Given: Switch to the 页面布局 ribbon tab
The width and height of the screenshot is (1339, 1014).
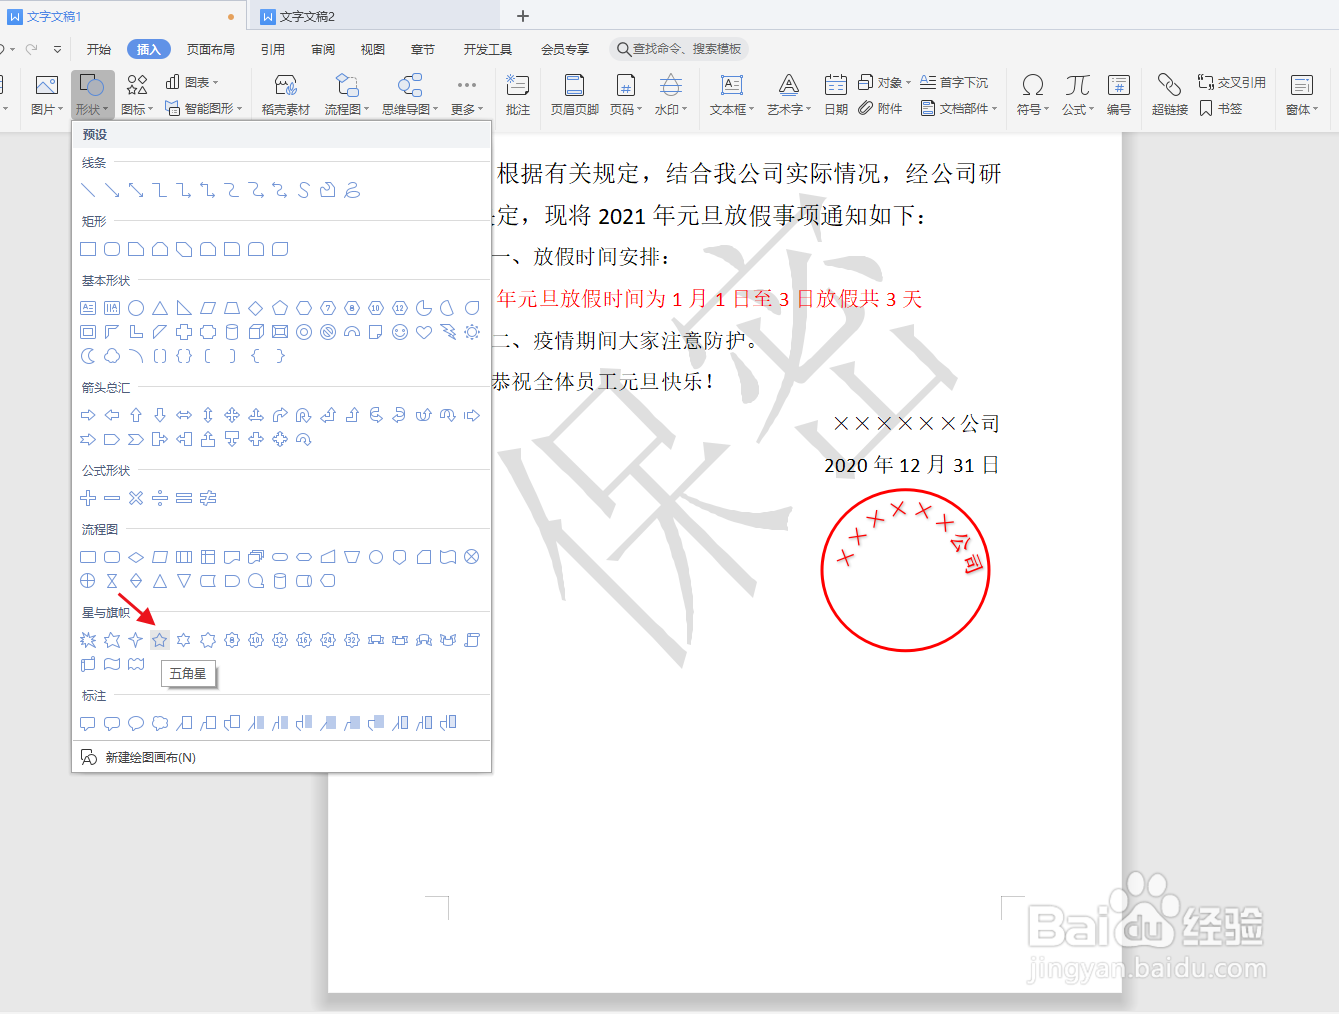Looking at the screenshot, I should click(210, 48).
